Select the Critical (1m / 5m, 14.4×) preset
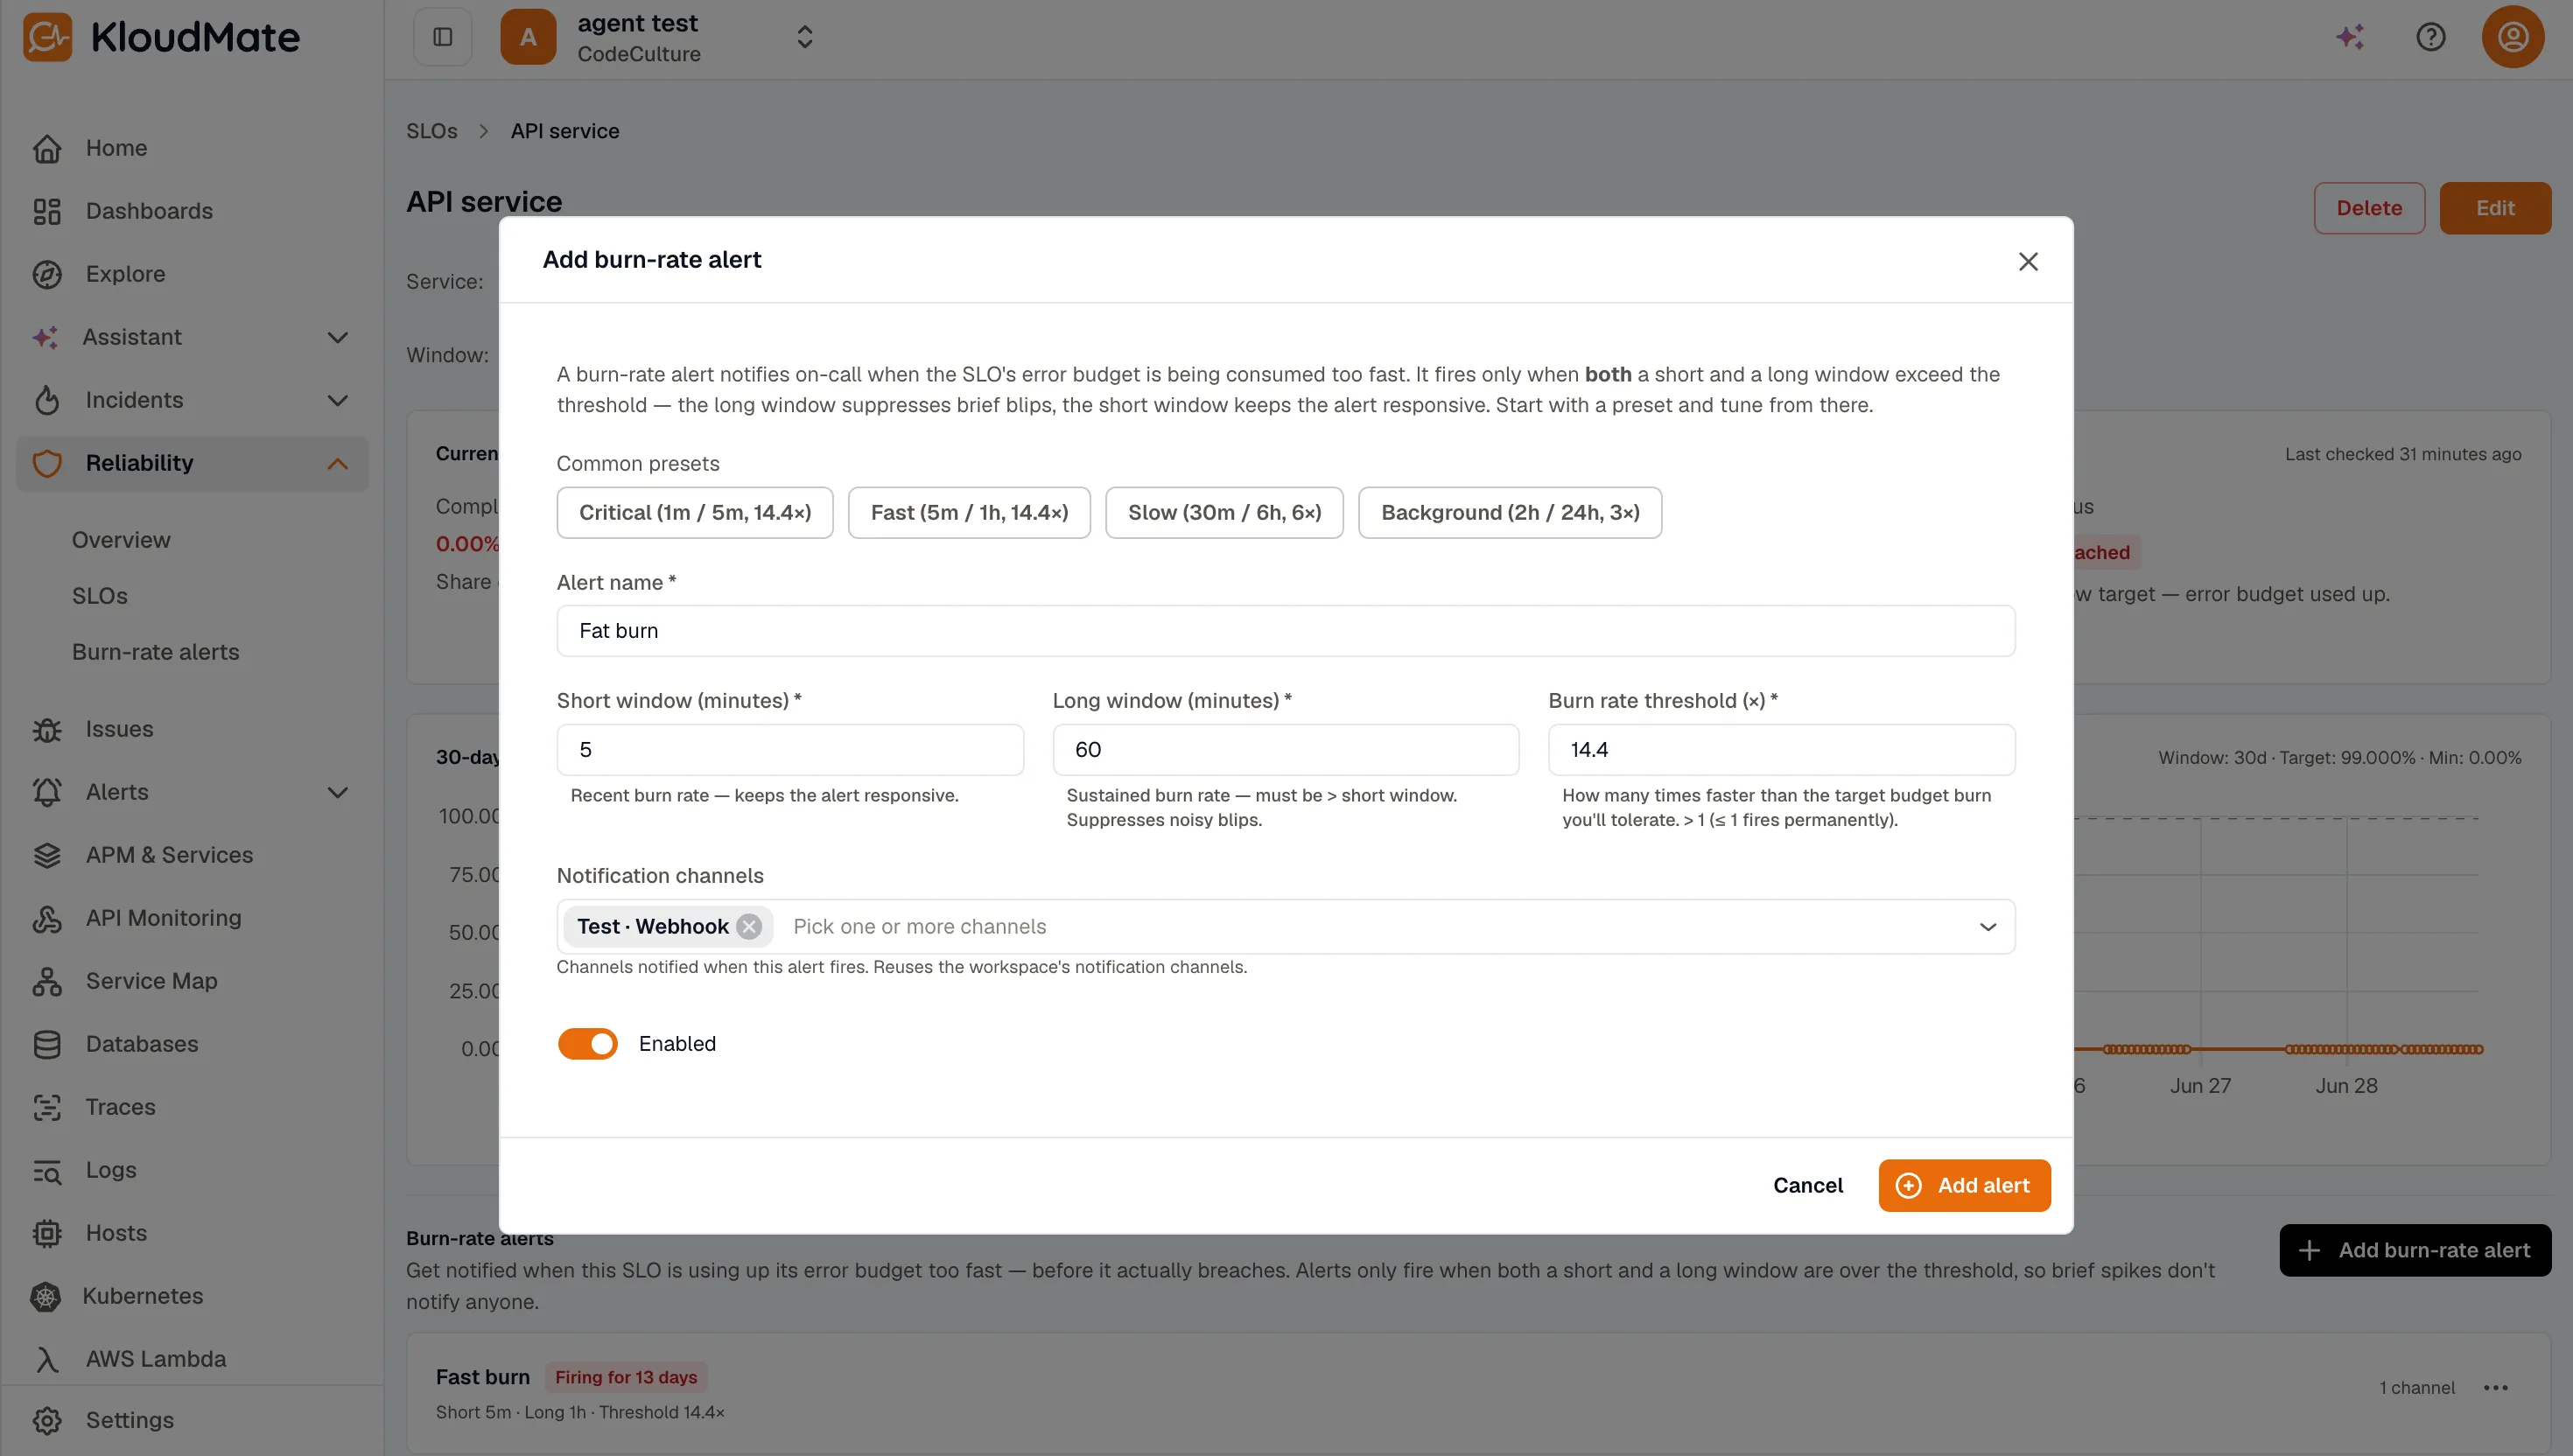Image resolution: width=2573 pixels, height=1456 pixels. point(695,512)
